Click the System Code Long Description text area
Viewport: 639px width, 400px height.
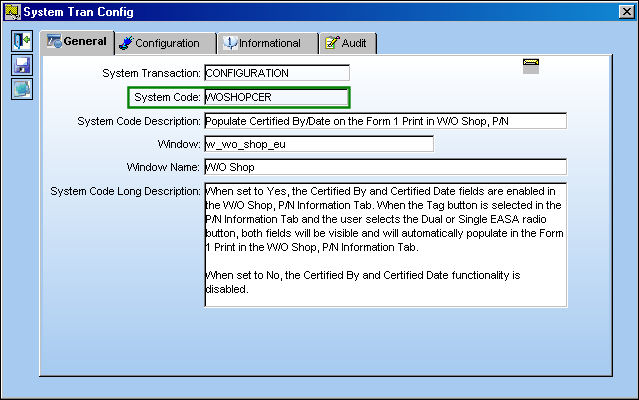(385, 245)
